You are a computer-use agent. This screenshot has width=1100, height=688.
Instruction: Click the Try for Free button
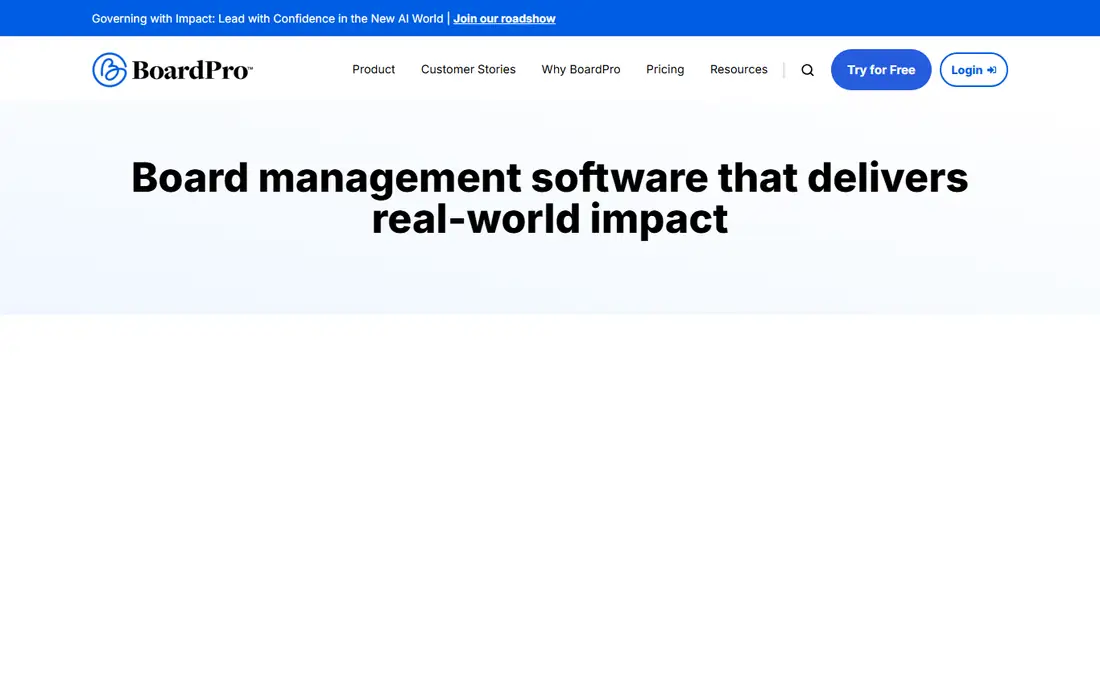[x=881, y=69]
